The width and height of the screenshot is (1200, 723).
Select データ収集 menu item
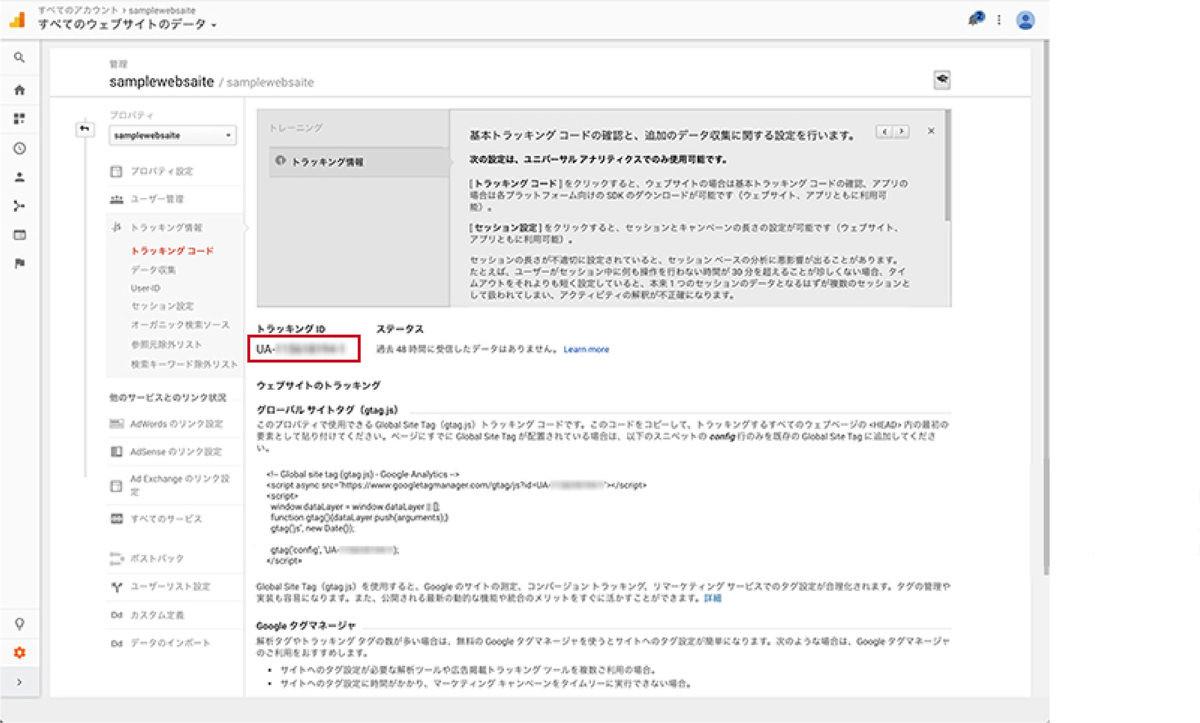154,270
